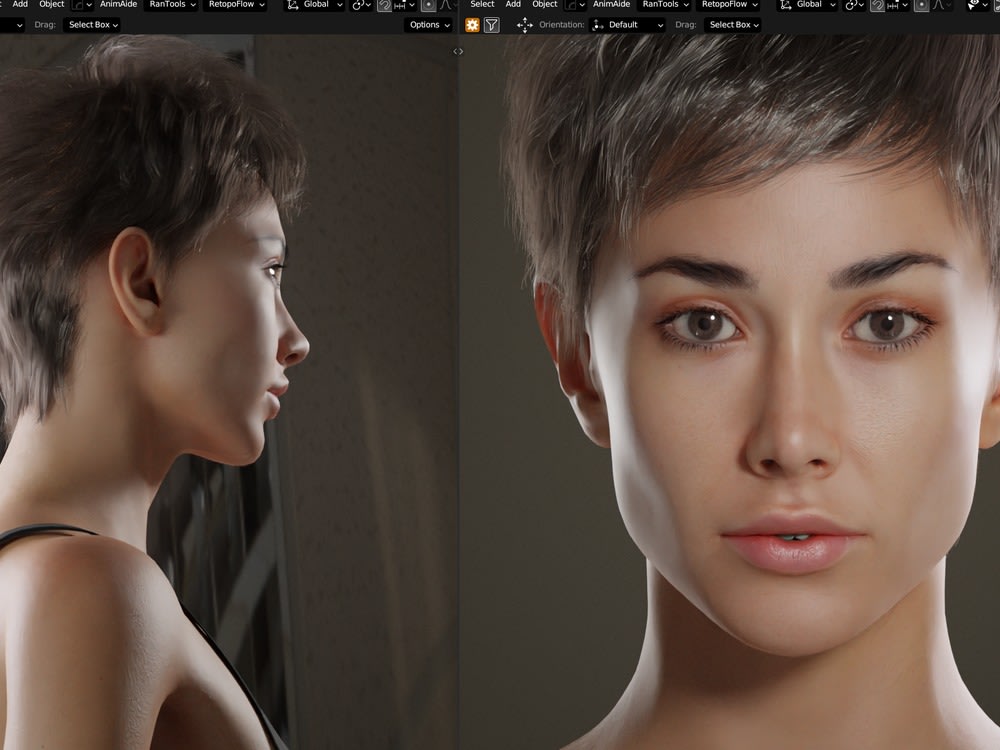Toggle the snapping magnet in left viewport header
The height and width of the screenshot is (750, 1000).
(x=385, y=5)
